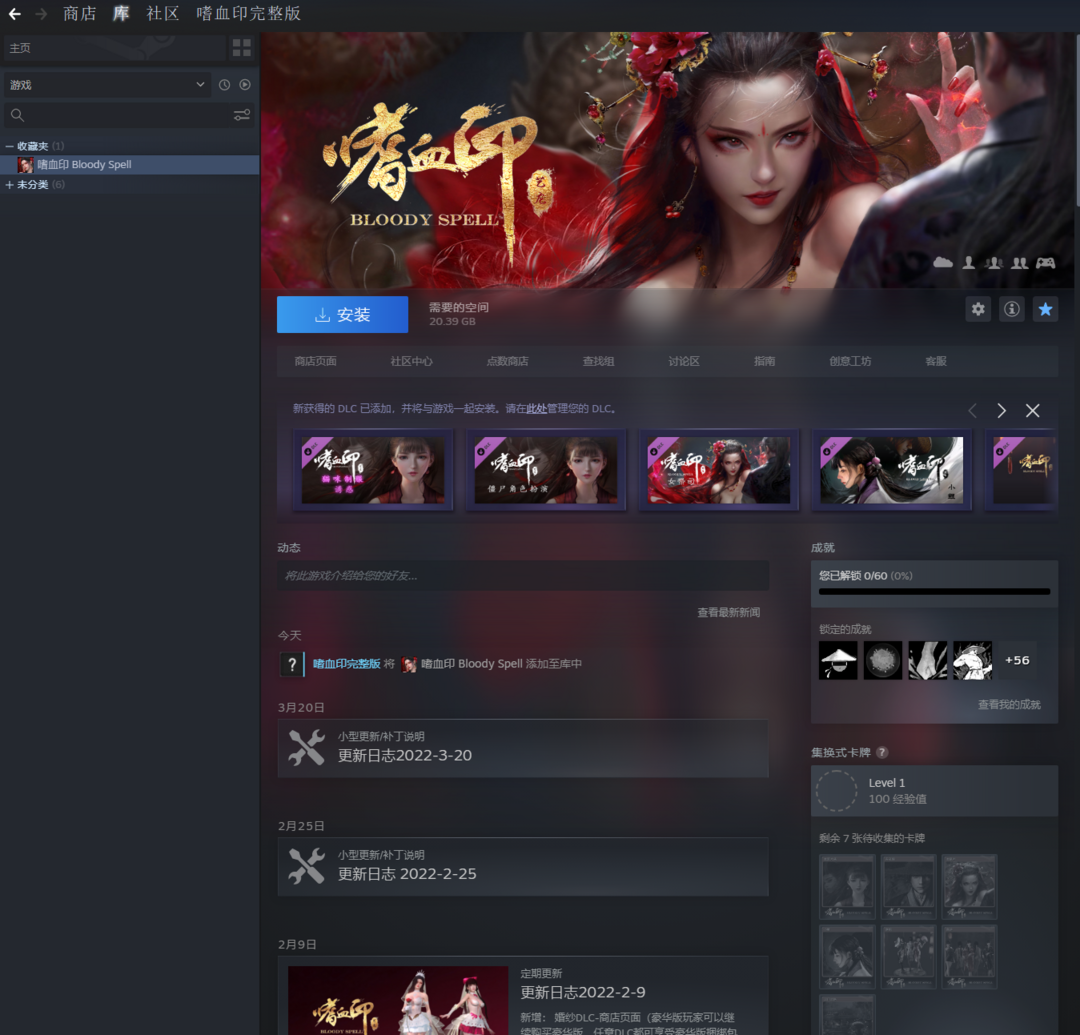Click the Steam Cloud icon on banner
The image size is (1080, 1035).
943,262
